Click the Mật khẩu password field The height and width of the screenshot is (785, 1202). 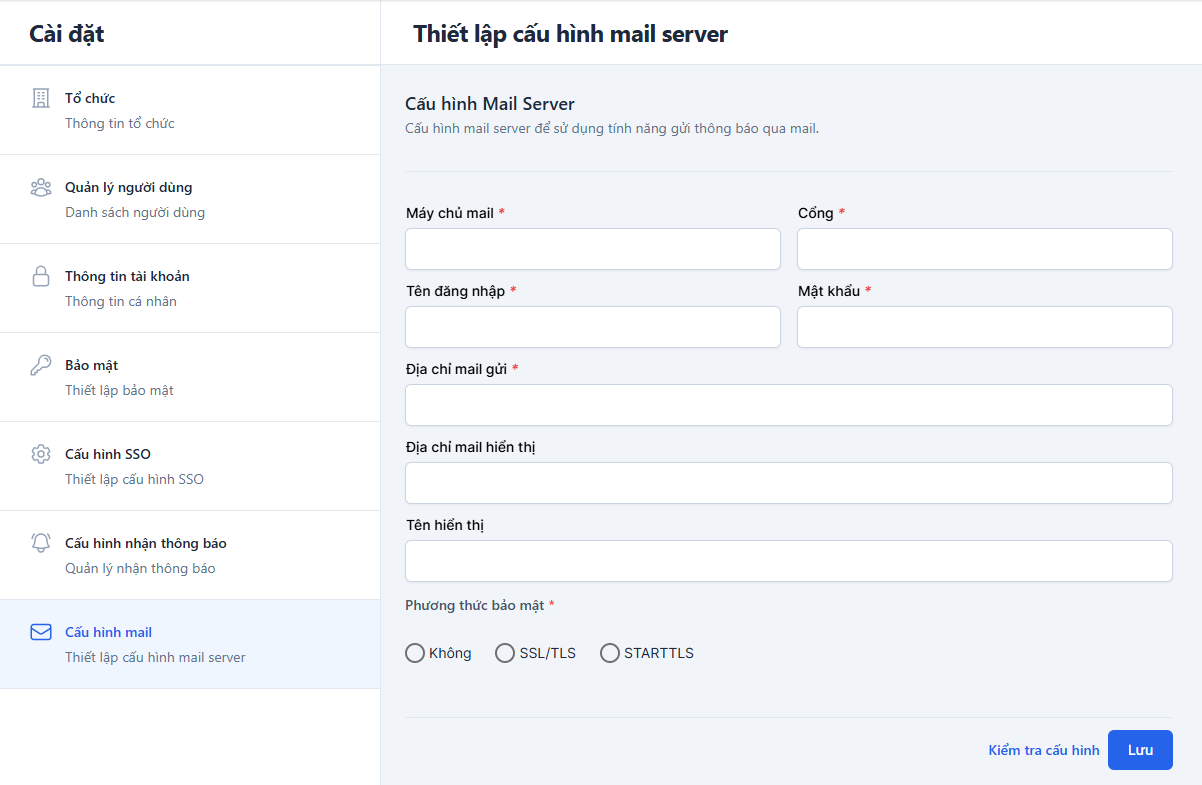[x=984, y=327]
